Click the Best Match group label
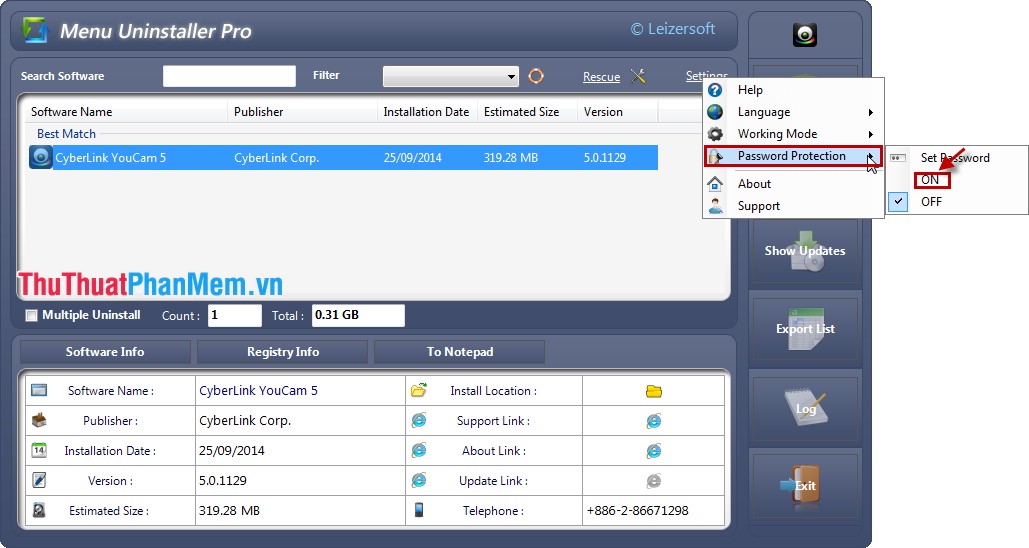This screenshot has height=548, width=1029. (x=66, y=134)
